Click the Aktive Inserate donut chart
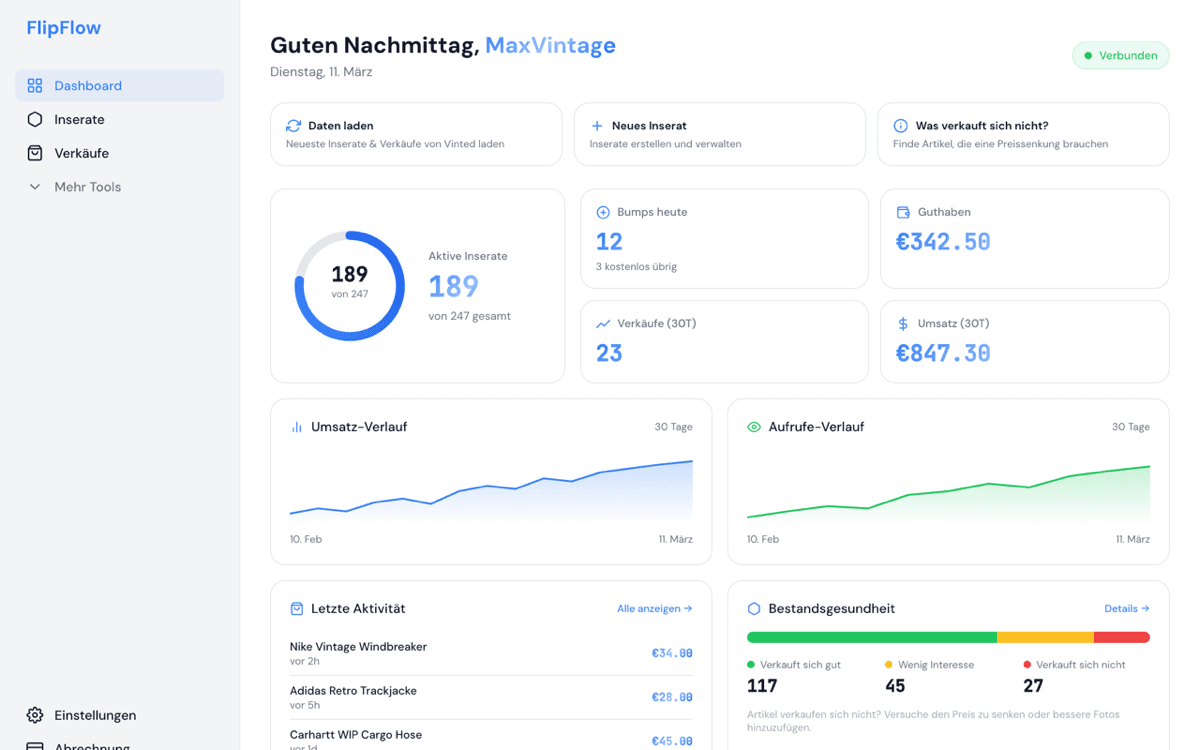 [349, 286]
